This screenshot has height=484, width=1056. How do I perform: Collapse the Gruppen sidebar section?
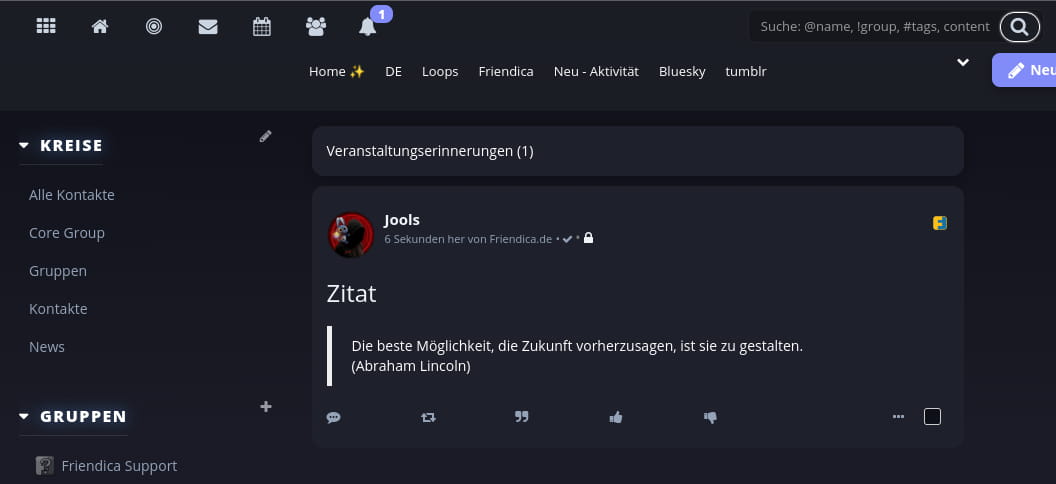click(25, 417)
